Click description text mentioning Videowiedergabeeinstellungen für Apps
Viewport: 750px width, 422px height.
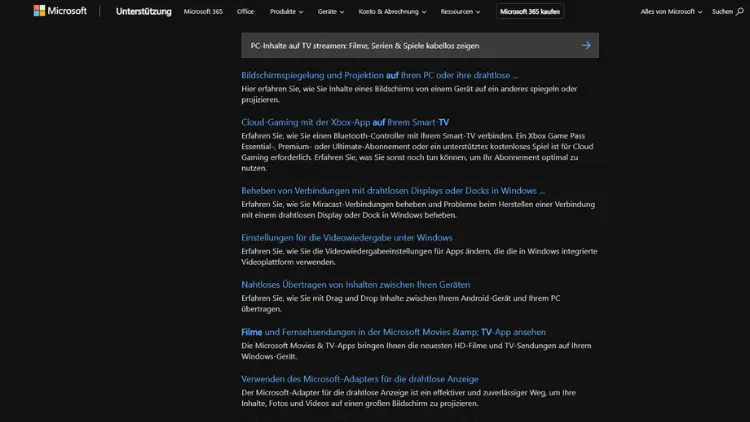pos(419,256)
